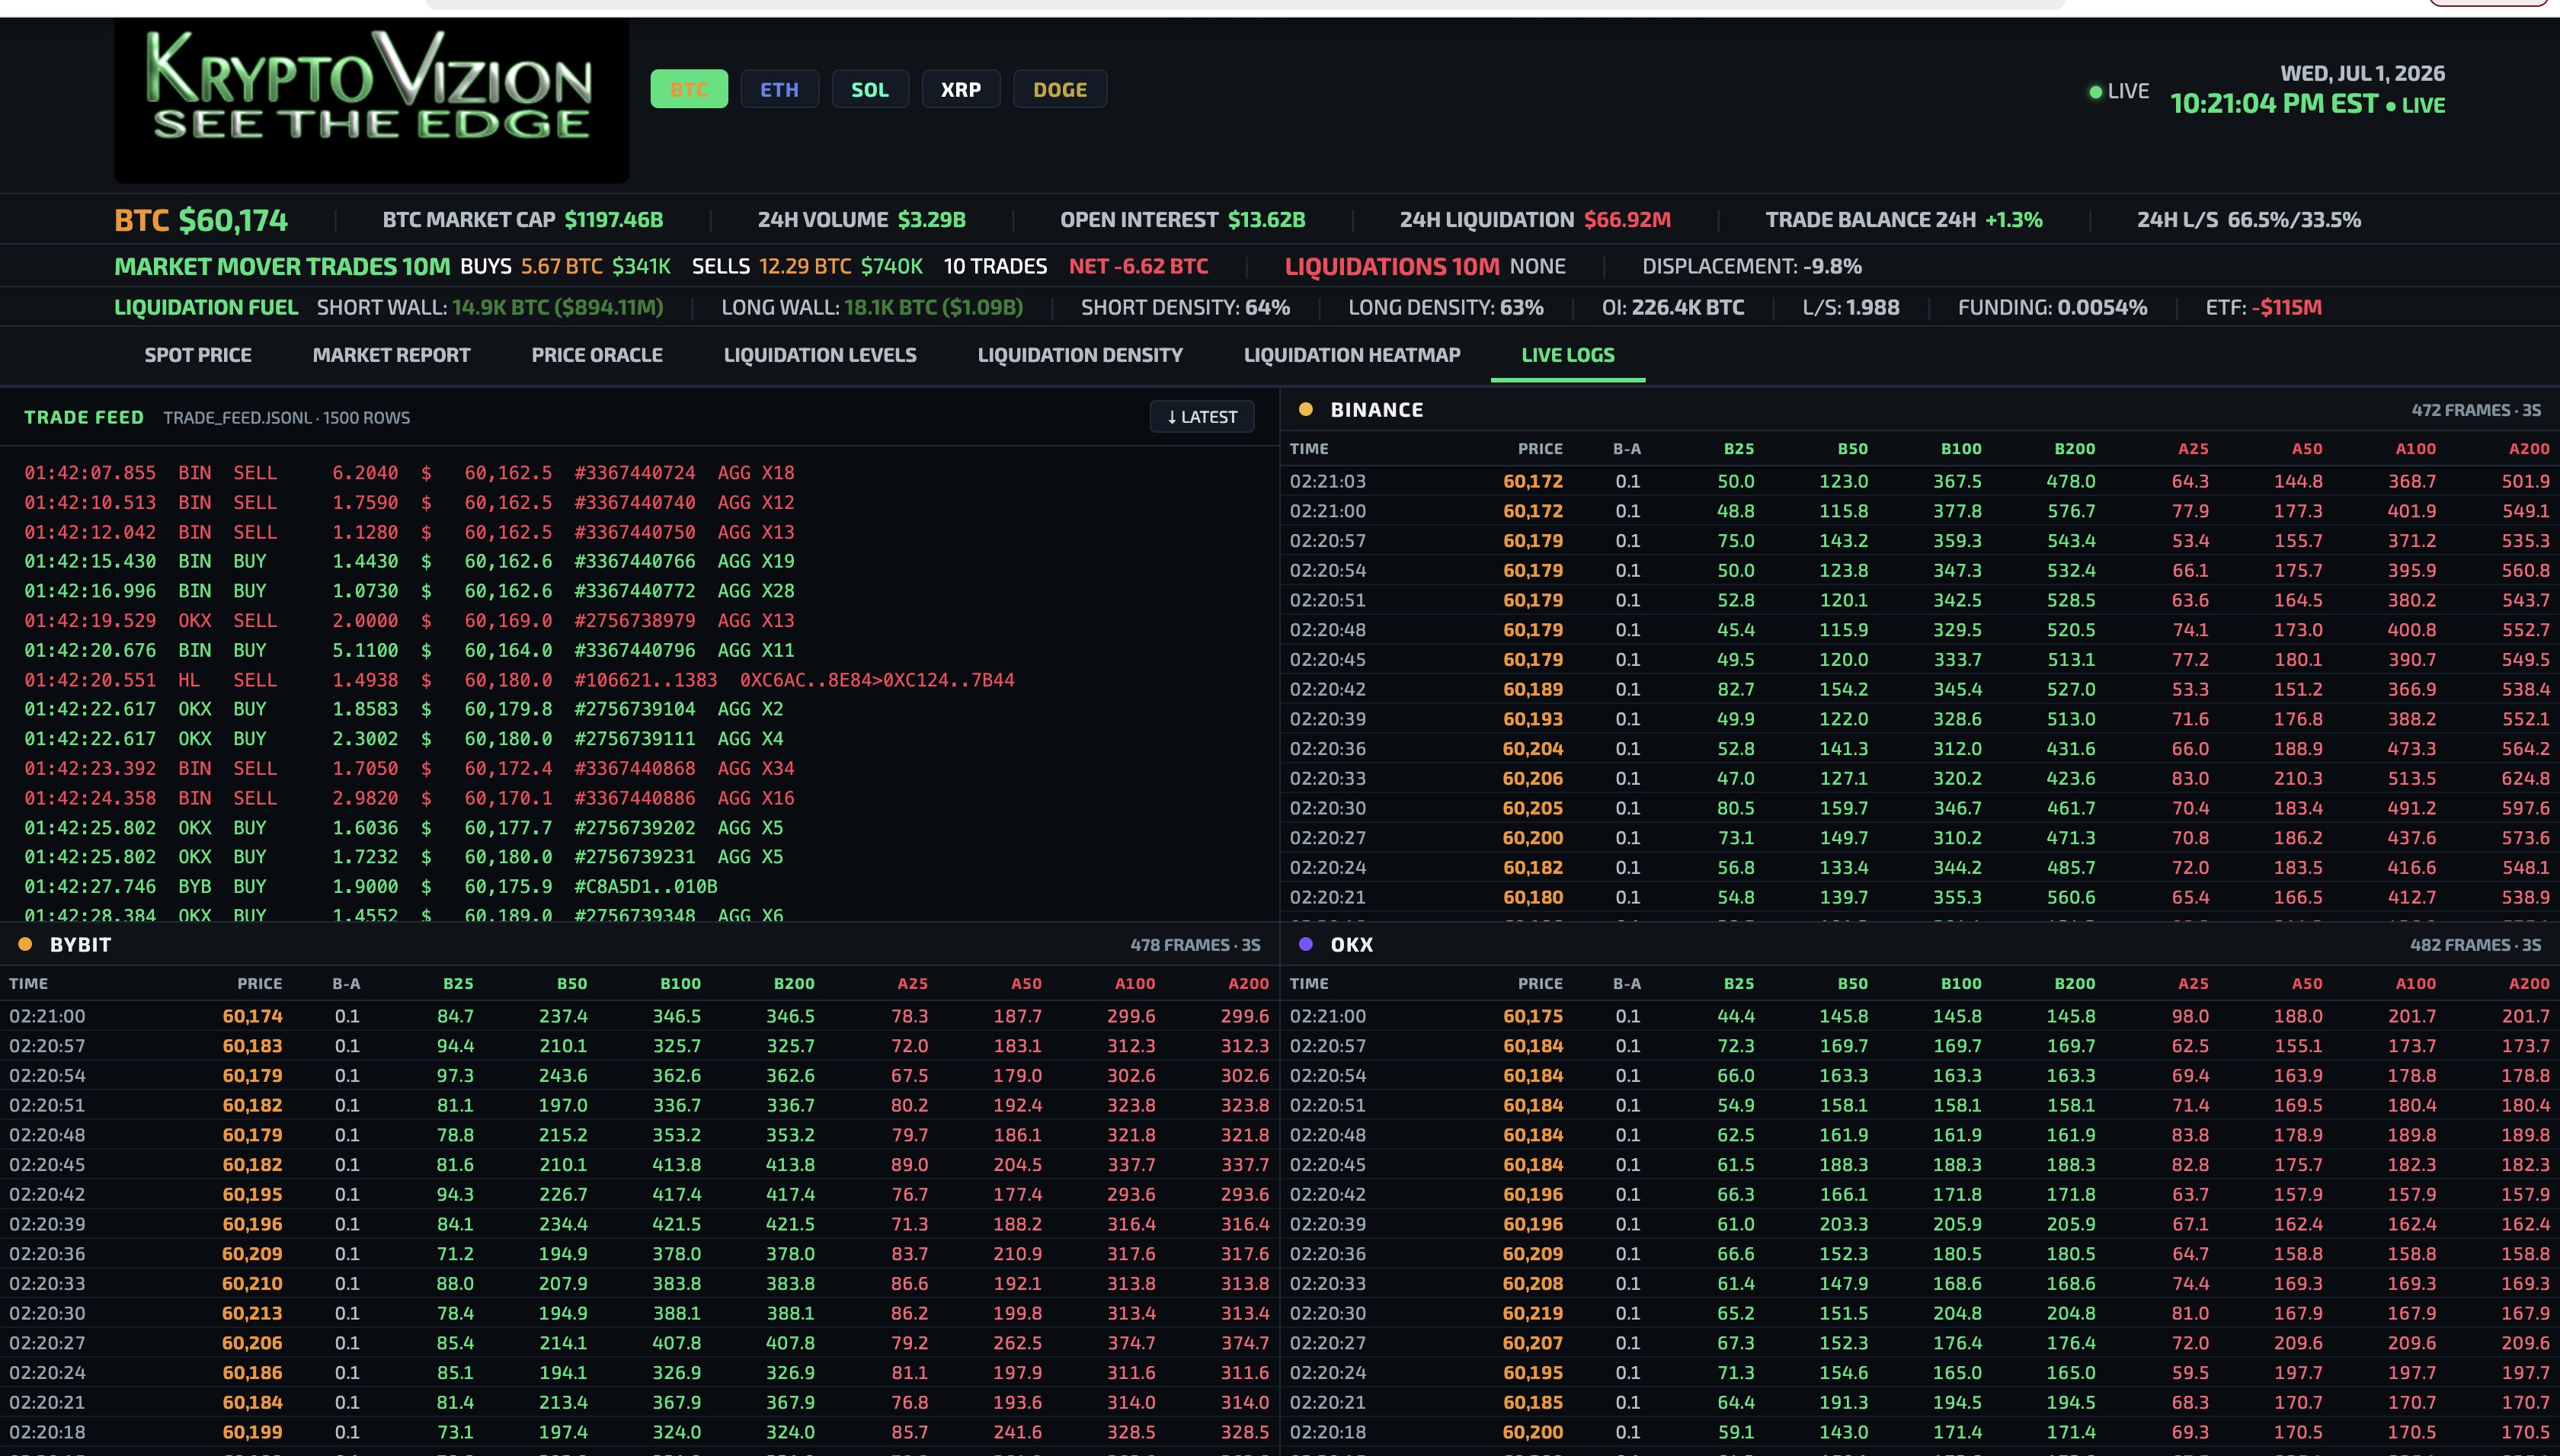The height and width of the screenshot is (1456, 2560).
Task: Click the 472 FRAMES · 3S Binance label
Action: coord(2476,410)
